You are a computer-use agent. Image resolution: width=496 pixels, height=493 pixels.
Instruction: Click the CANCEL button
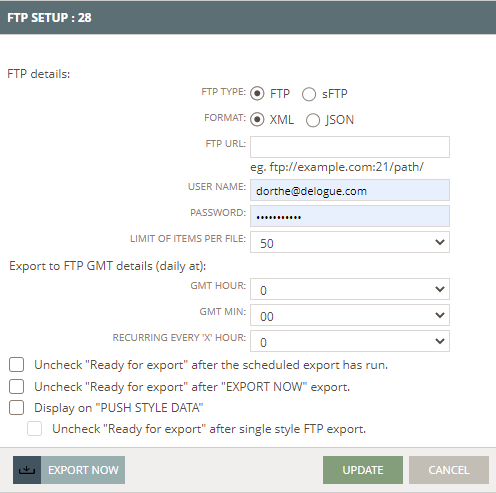click(449, 470)
